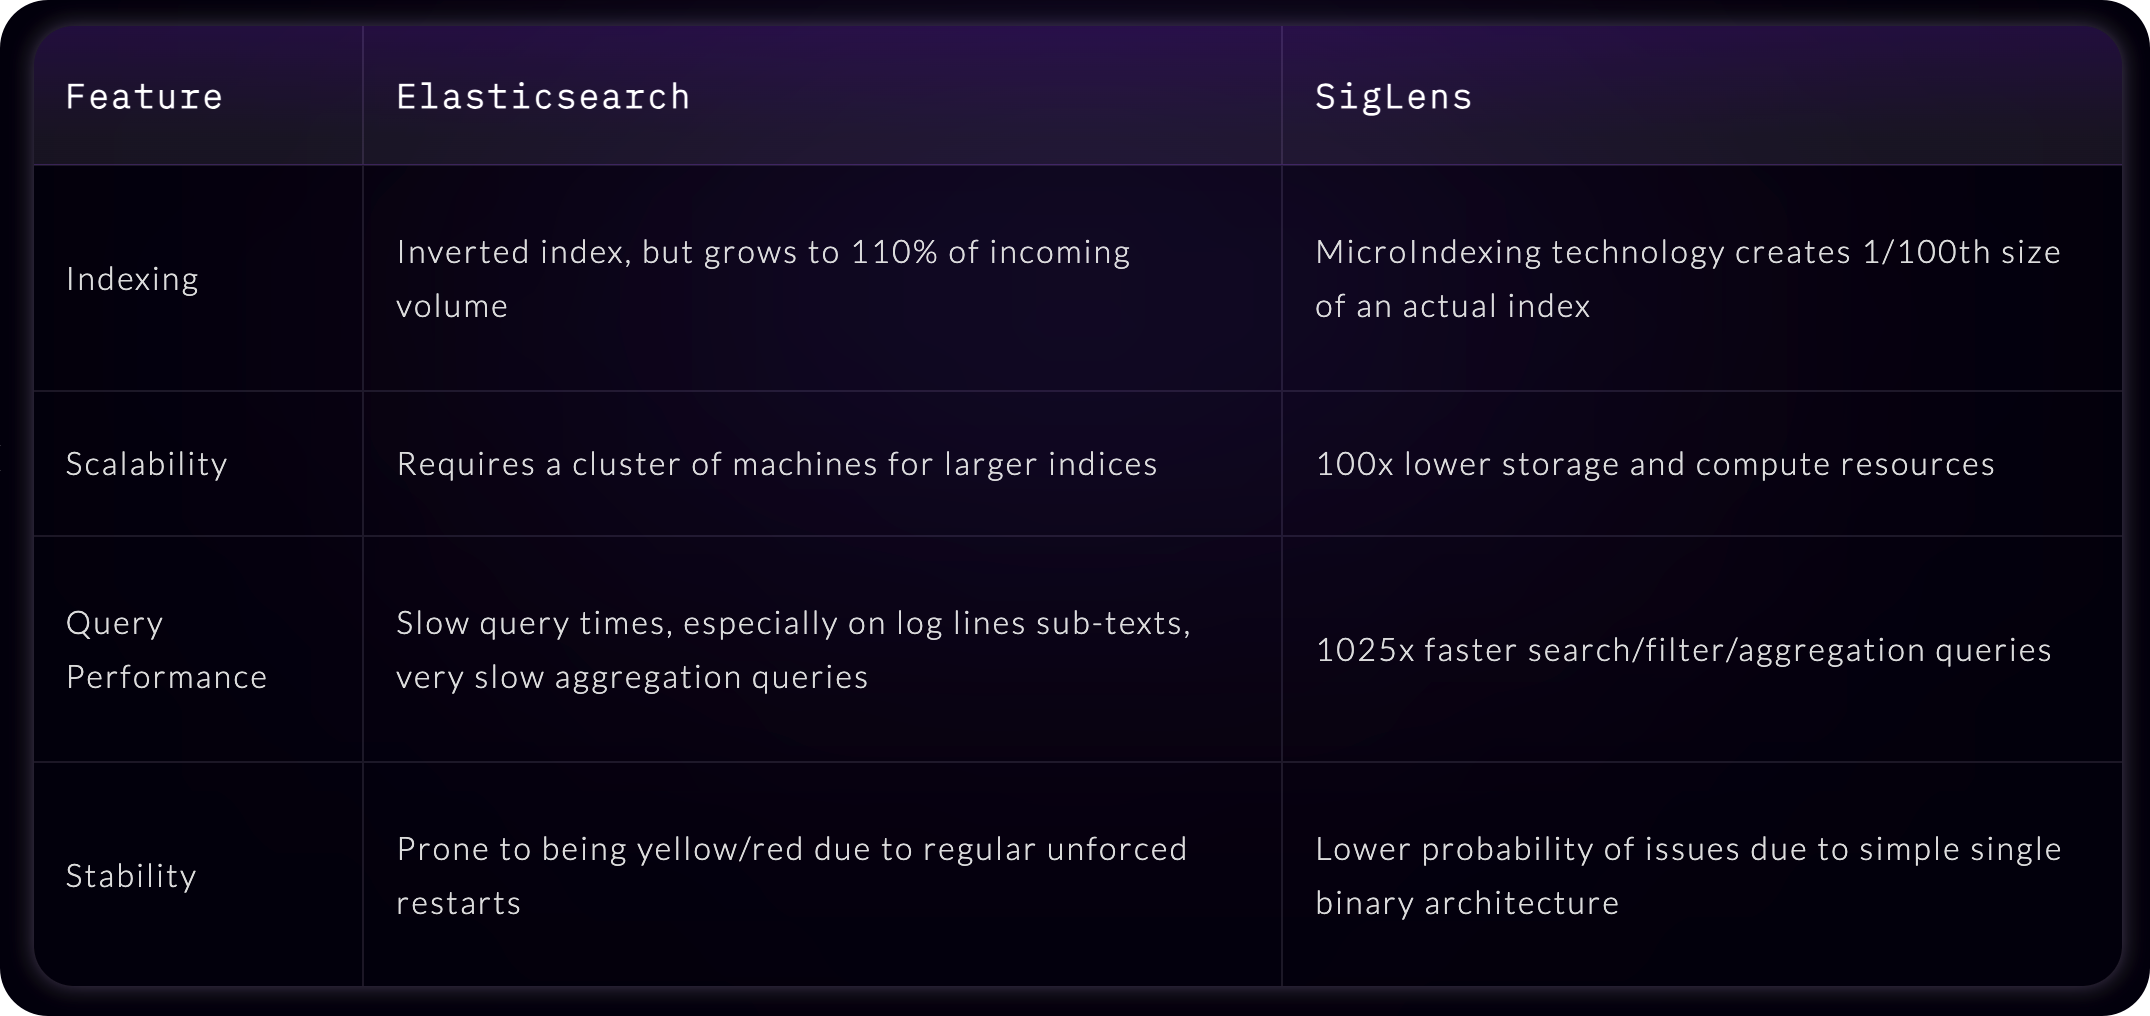Click the 100x lower storage cell
The image size is (2150, 1016).
(x=1654, y=464)
